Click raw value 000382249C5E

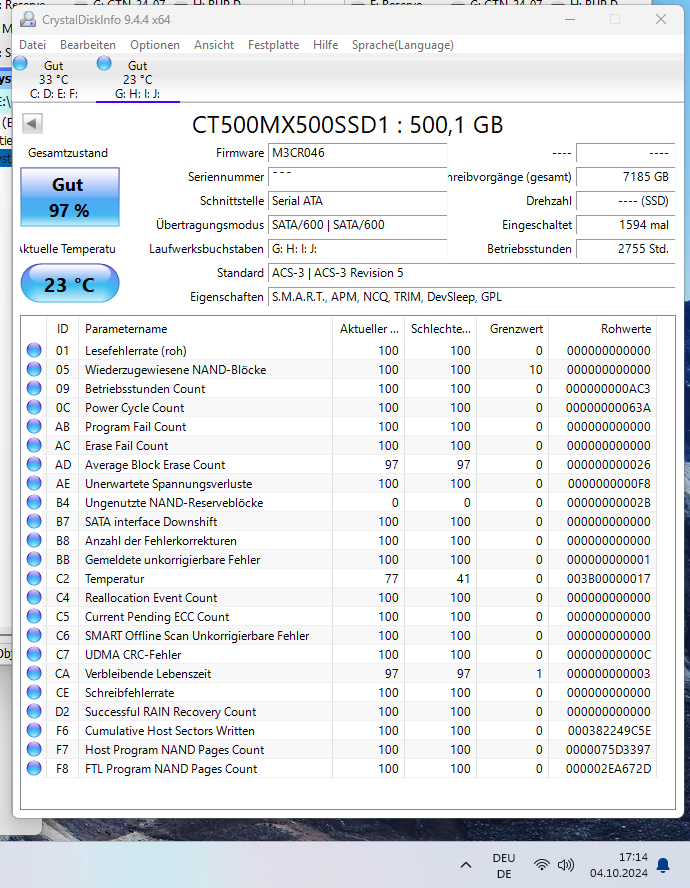click(x=609, y=731)
